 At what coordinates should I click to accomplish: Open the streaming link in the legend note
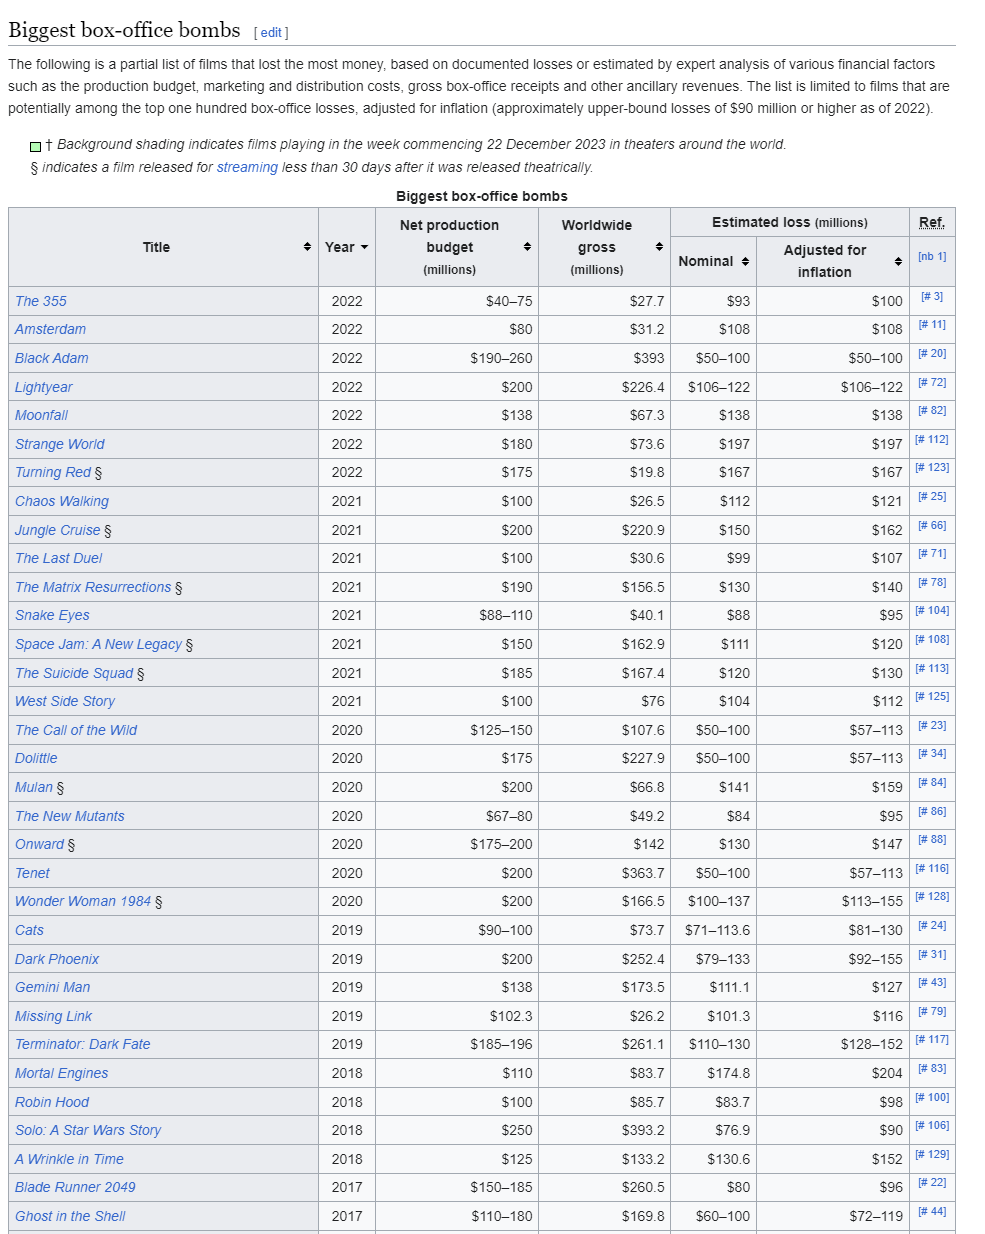click(x=247, y=167)
